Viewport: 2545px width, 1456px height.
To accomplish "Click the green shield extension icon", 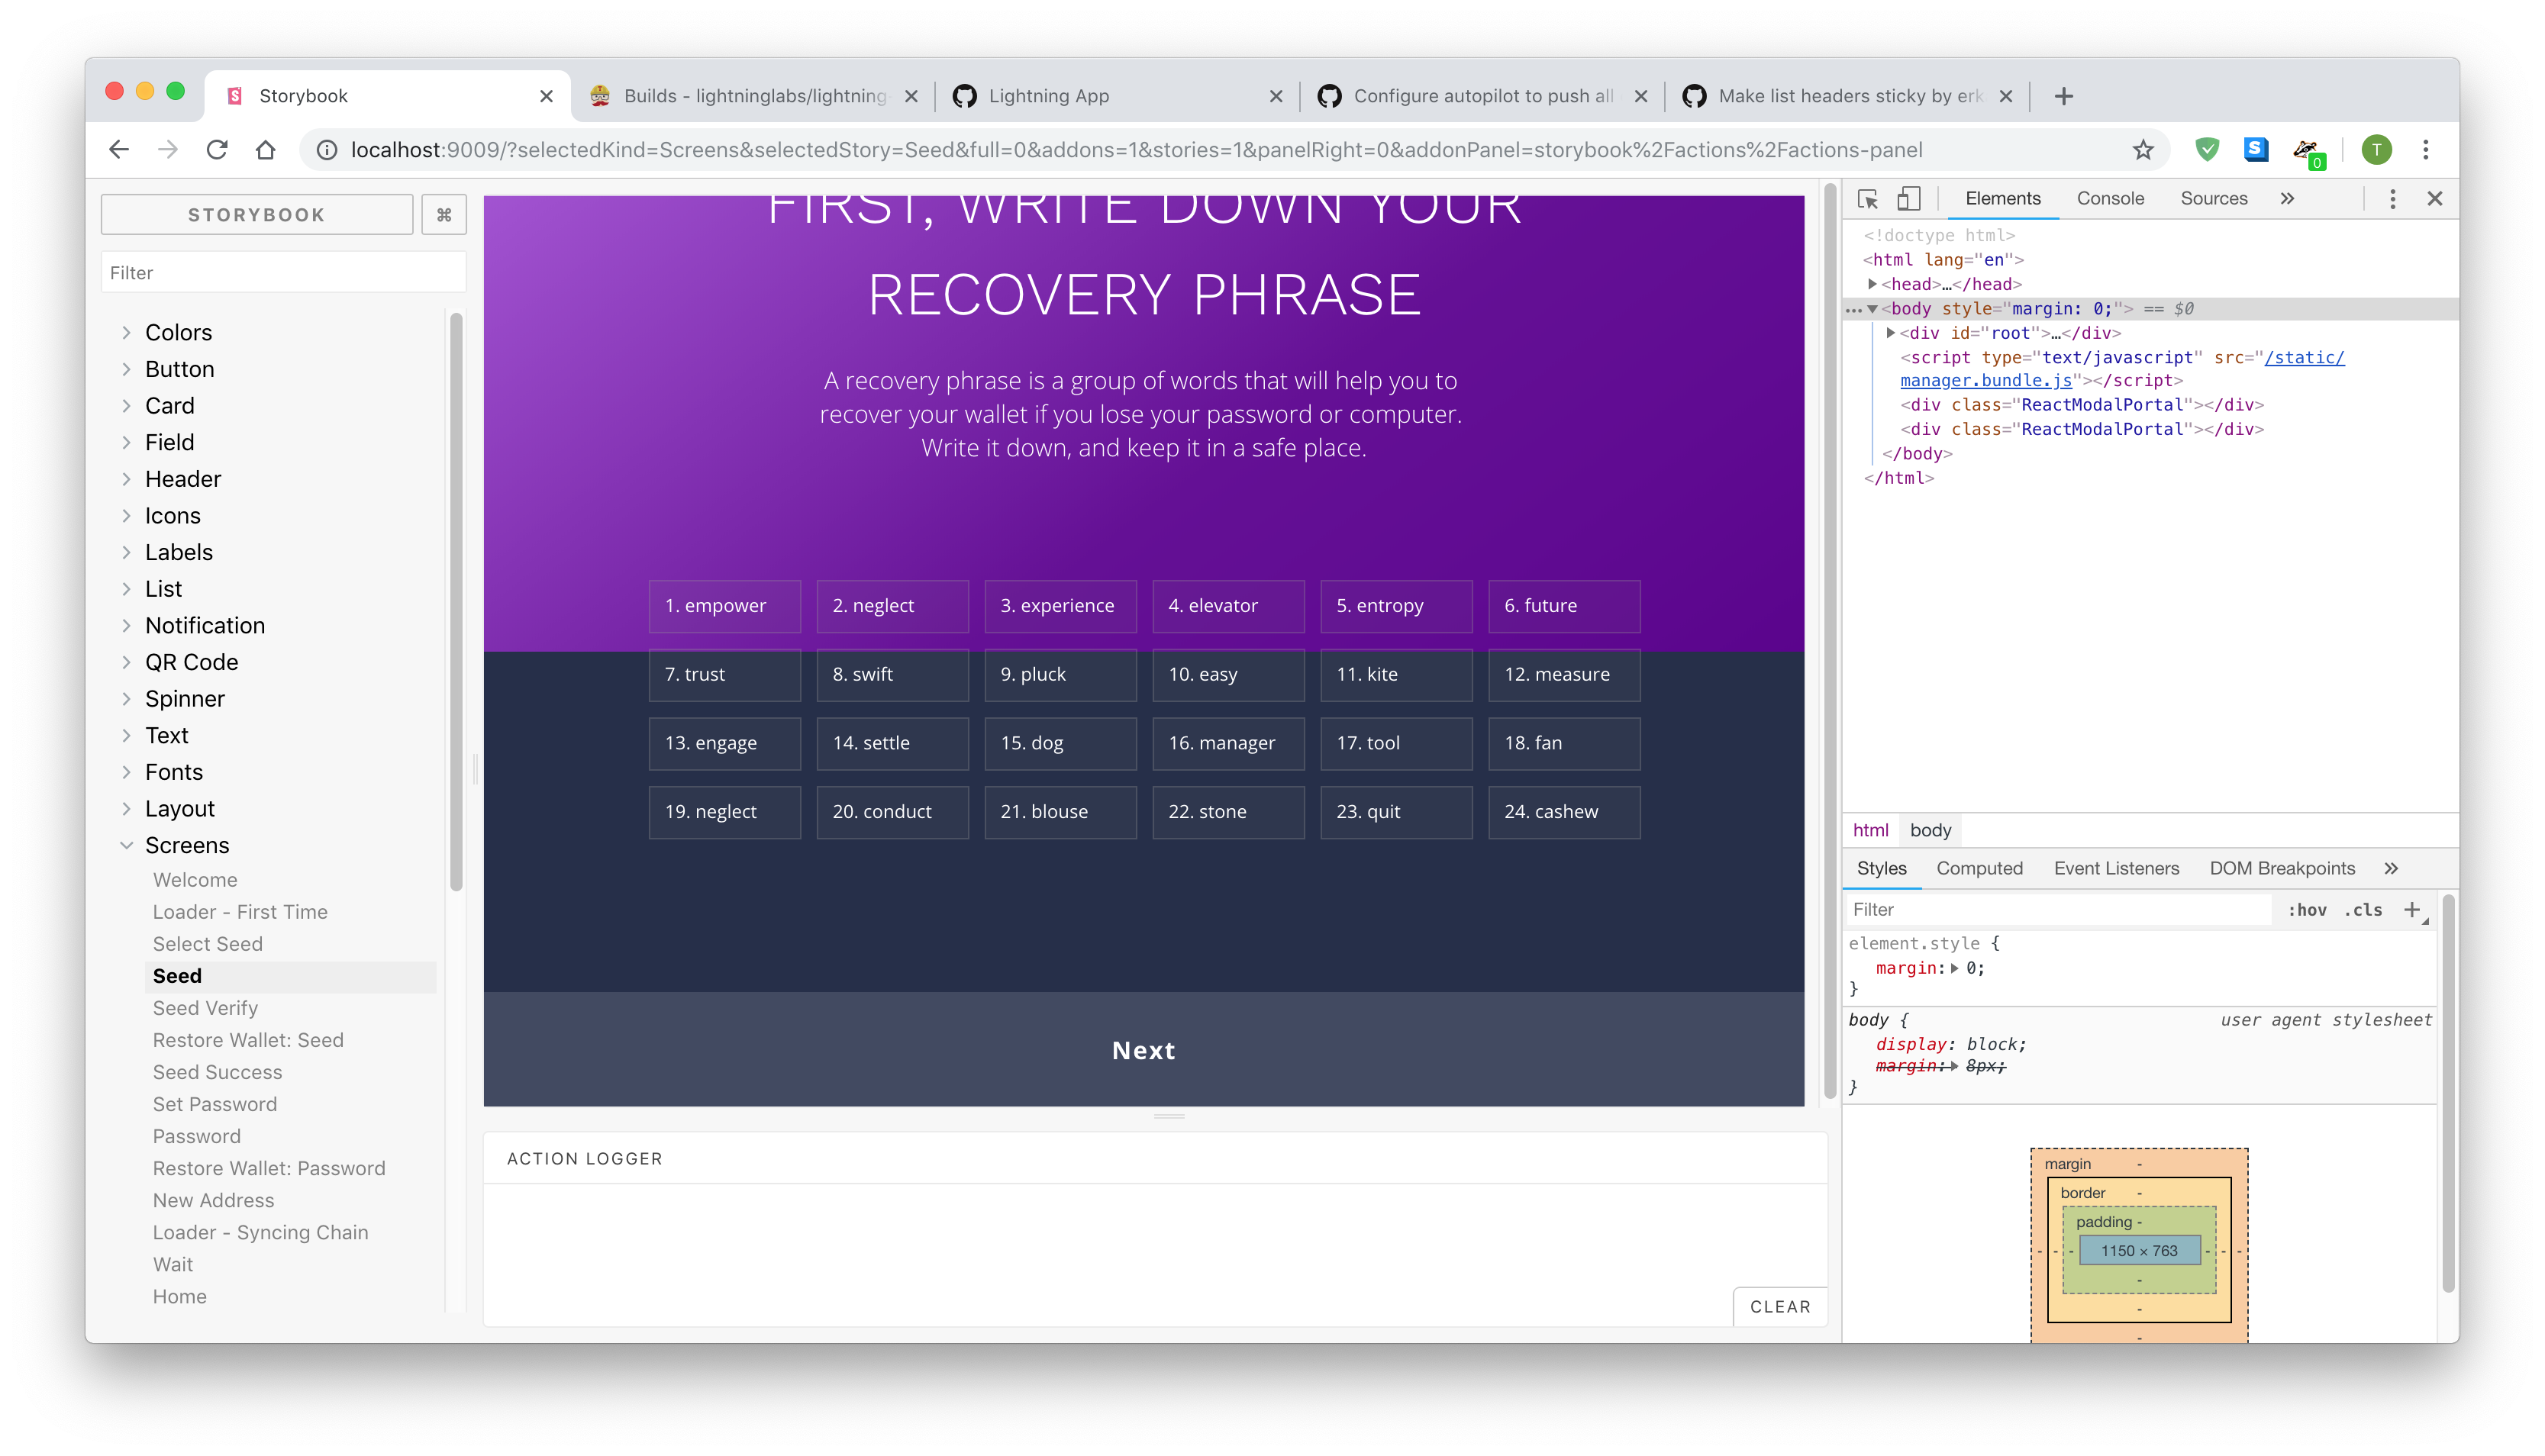I will click(2207, 150).
